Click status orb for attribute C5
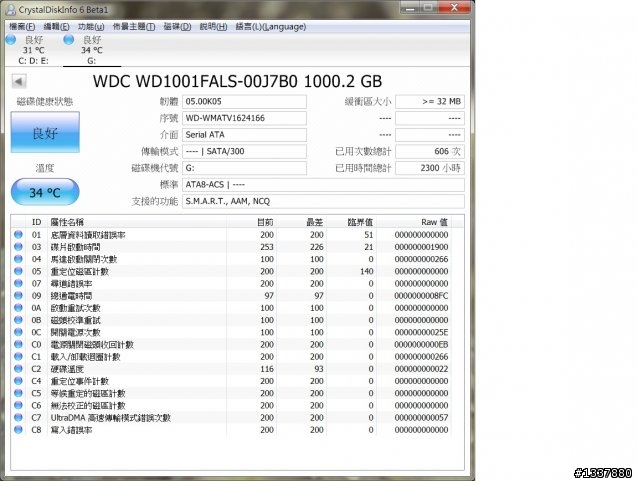This screenshot has height=481, width=638. click(18, 393)
